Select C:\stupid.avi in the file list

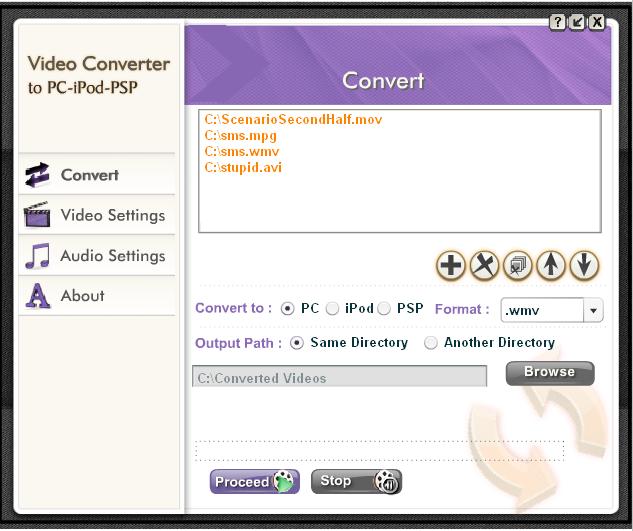point(243,168)
